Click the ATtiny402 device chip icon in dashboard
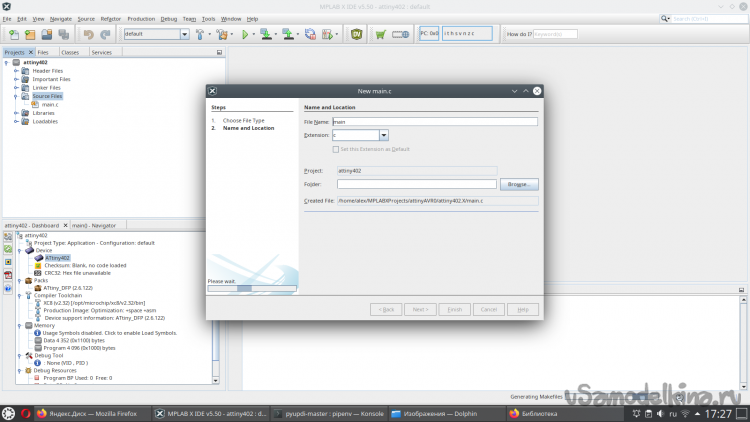 (39, 257)
